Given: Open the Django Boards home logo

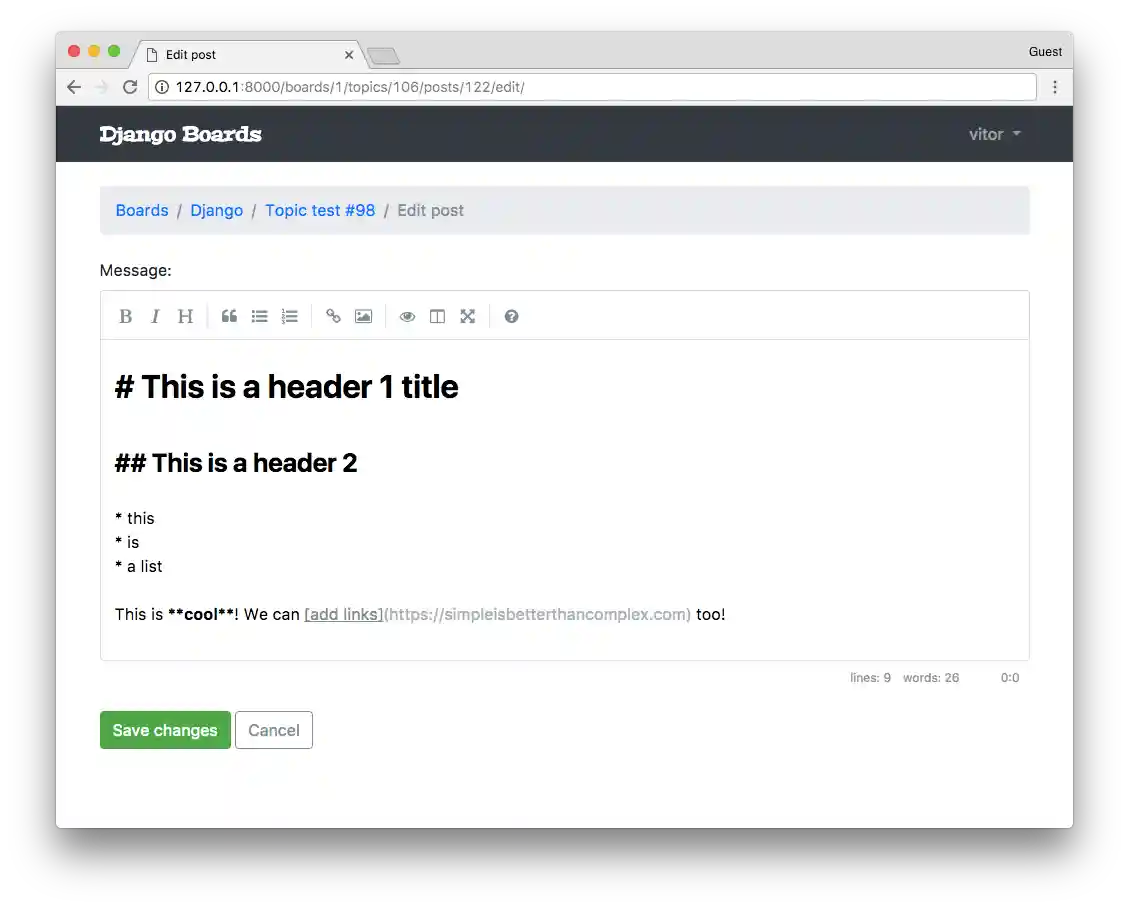Looking at the screenshot, I should pyautogui.click(x=180, y=134).
